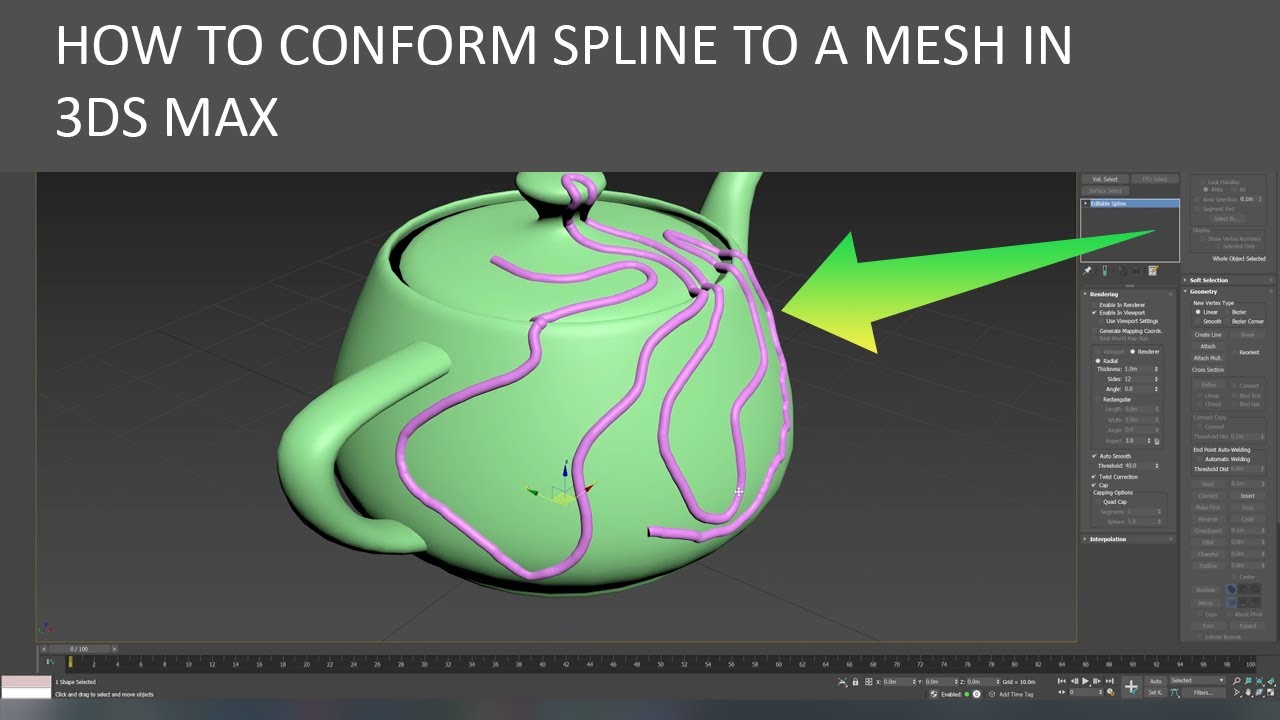The height and width of the screenshot is (720, 1280).
Task: Toggle the Selection Lock padlock icon
Action: click(855, 682)
